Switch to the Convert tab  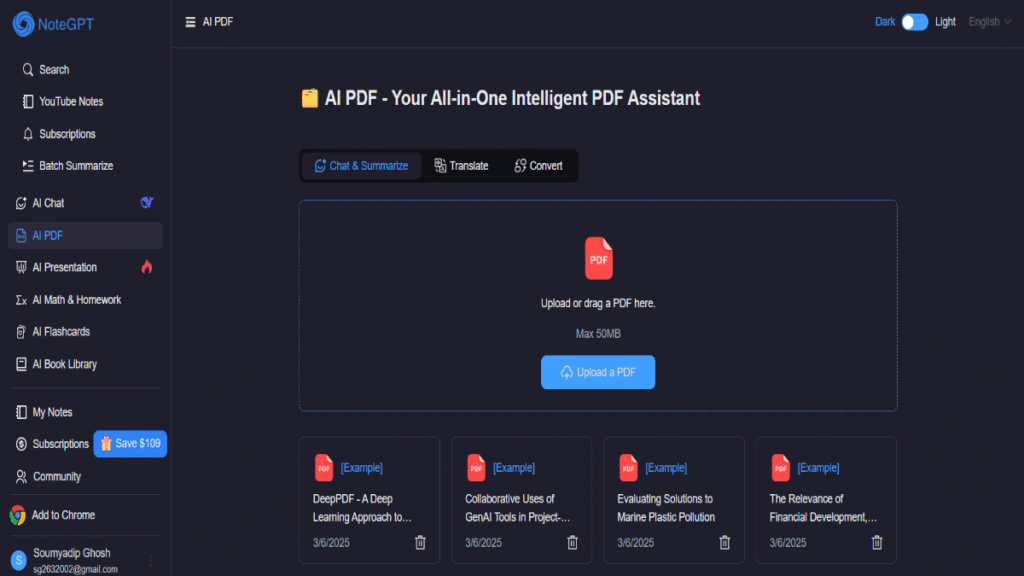(x=538, y=166)
